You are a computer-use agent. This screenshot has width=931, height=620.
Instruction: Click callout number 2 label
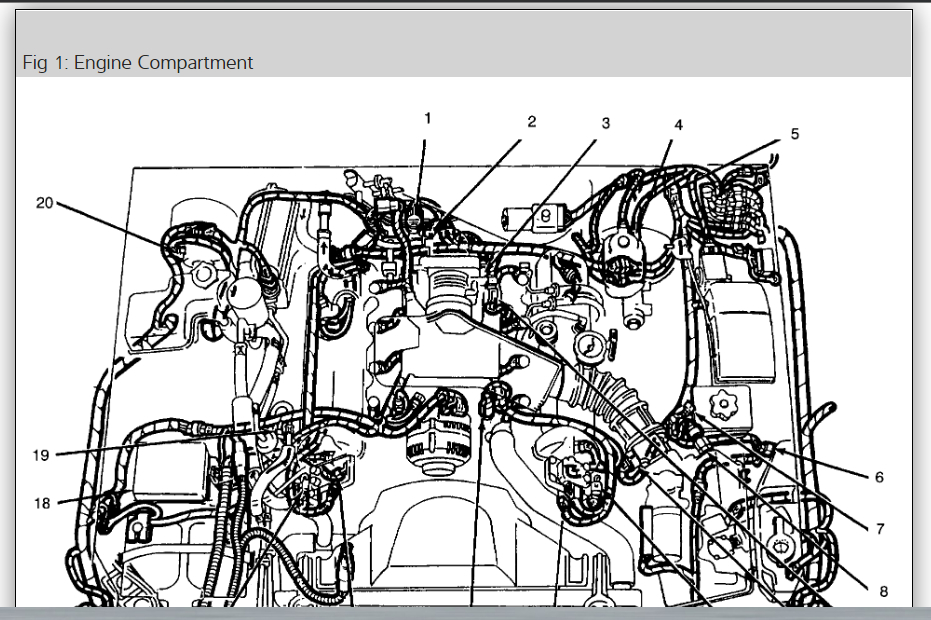(x=531, y=122)
